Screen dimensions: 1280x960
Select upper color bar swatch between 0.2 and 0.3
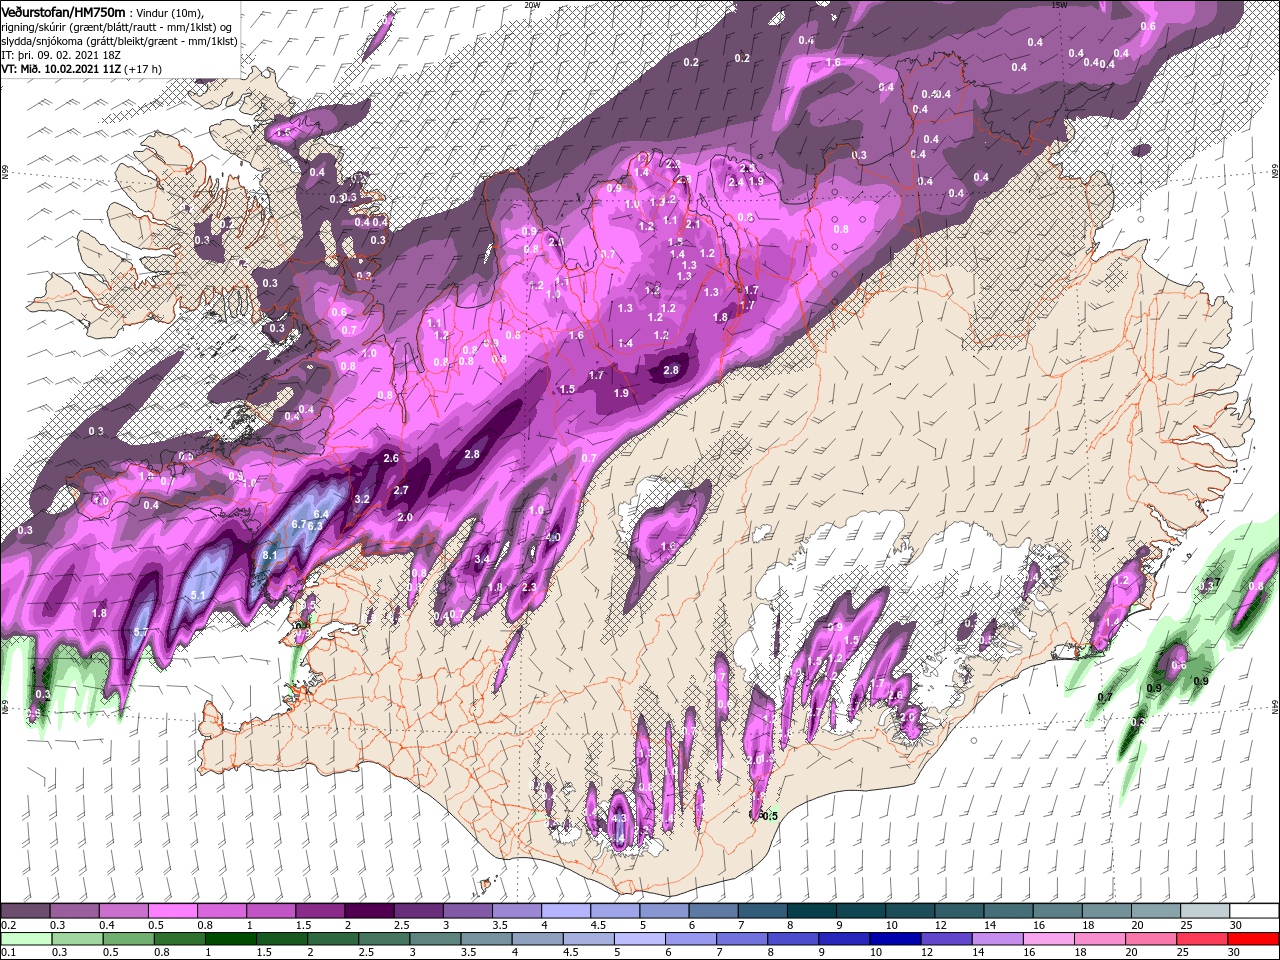coord(25,911)
